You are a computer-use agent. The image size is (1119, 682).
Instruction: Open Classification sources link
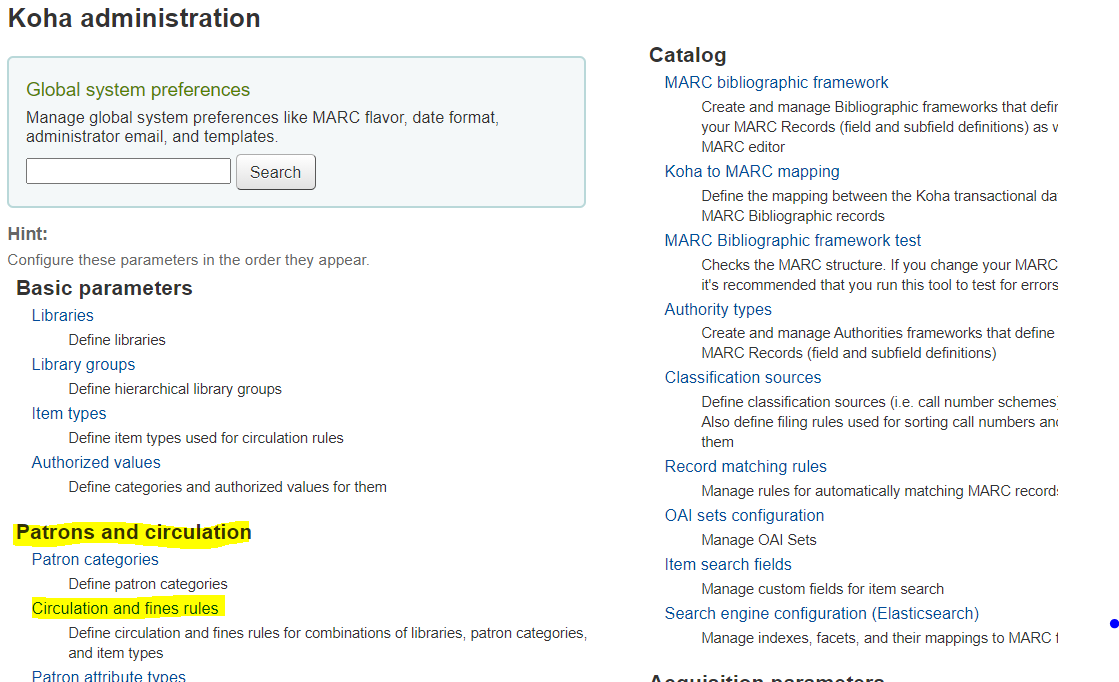[x=742, y=377]
